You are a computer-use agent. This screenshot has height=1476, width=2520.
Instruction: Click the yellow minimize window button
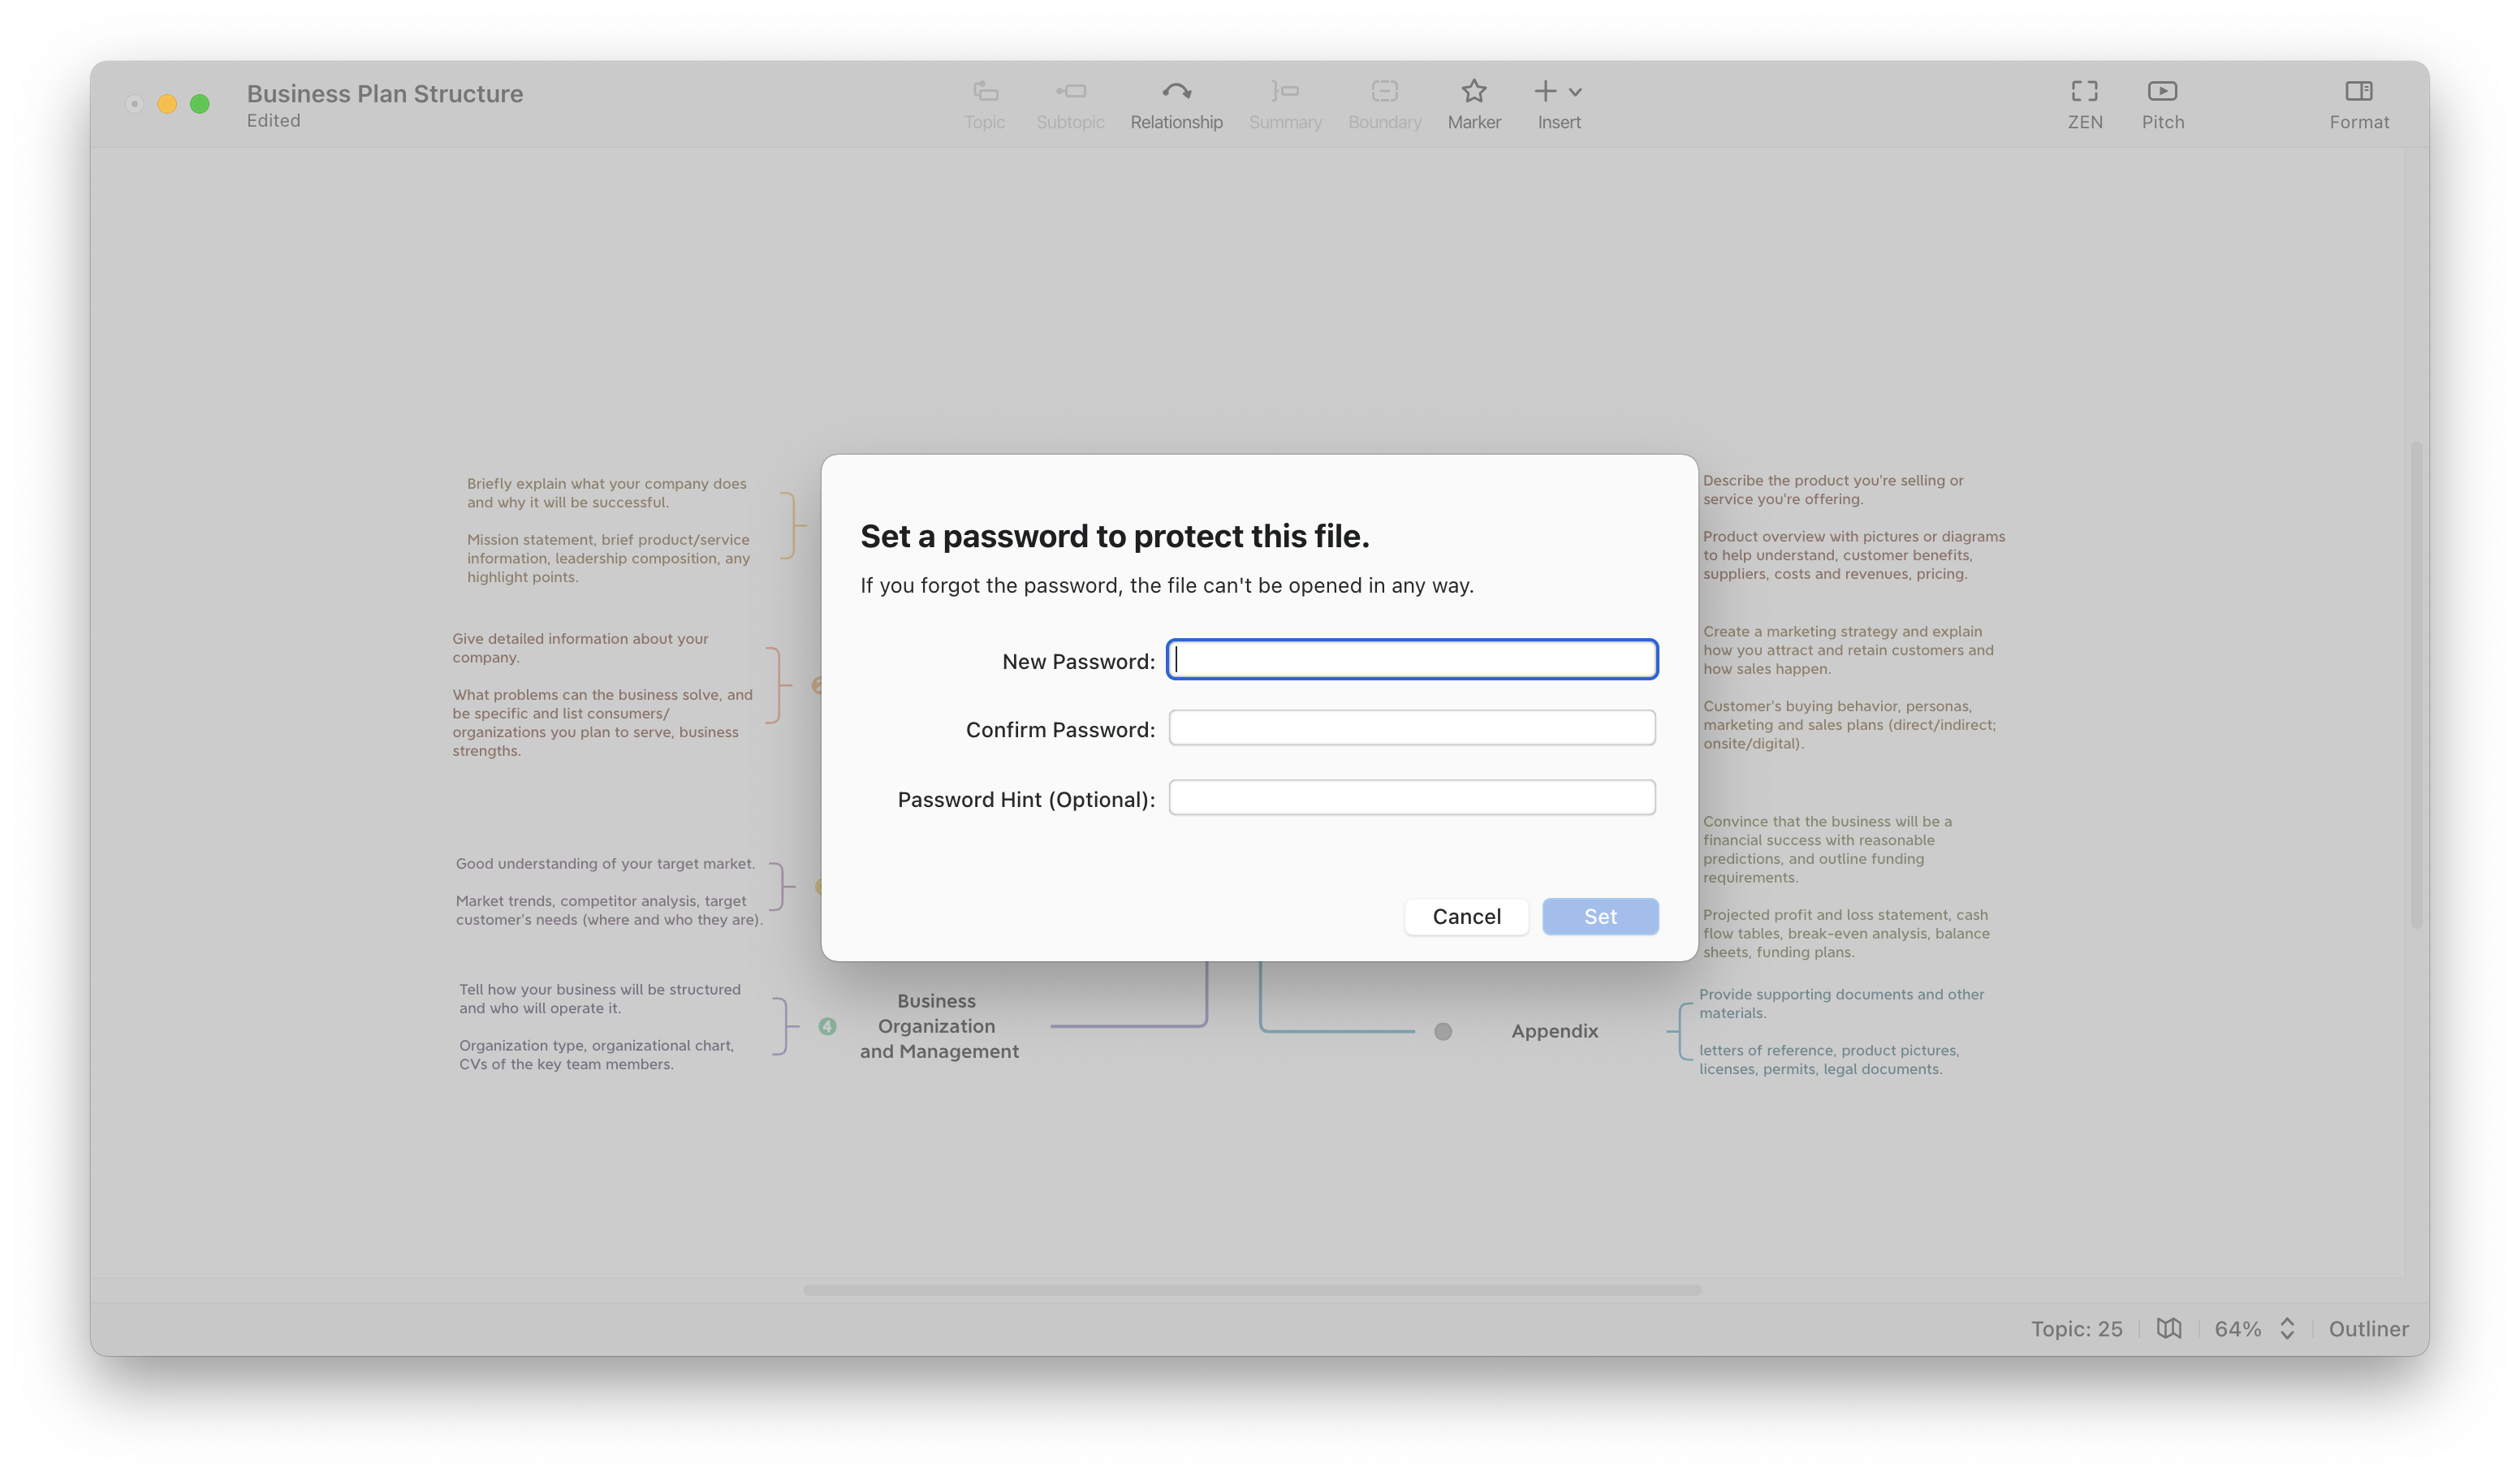tap(167, 103)
